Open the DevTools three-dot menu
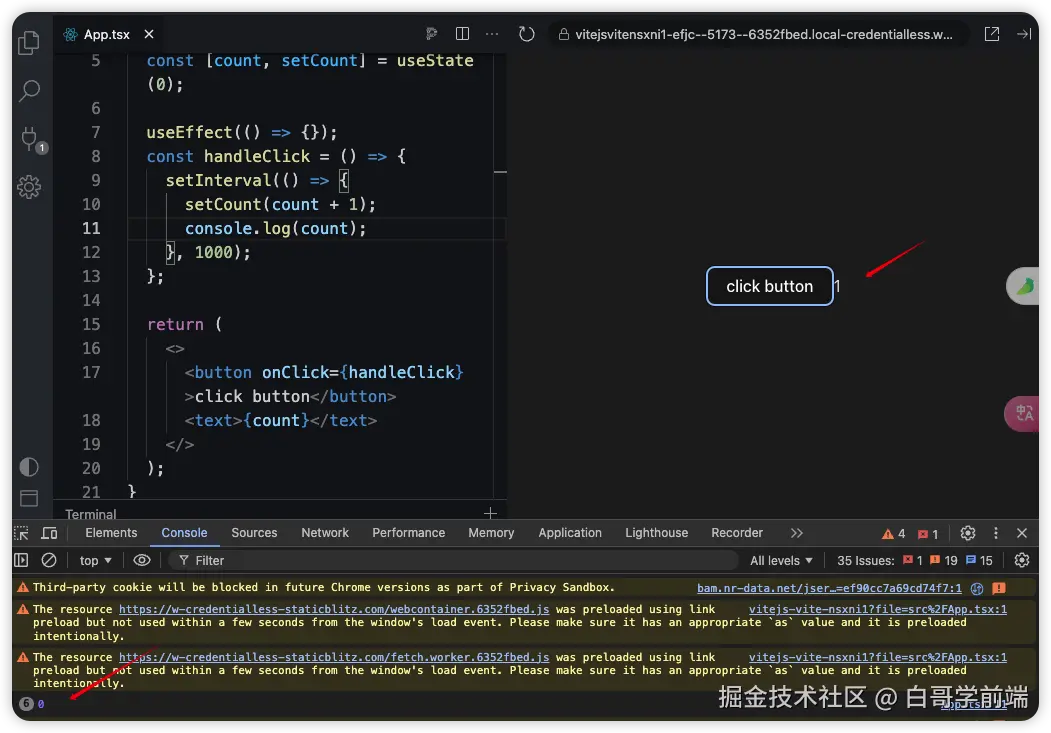Viewport: 1051px width, 733px height. [x=995, y=533]
